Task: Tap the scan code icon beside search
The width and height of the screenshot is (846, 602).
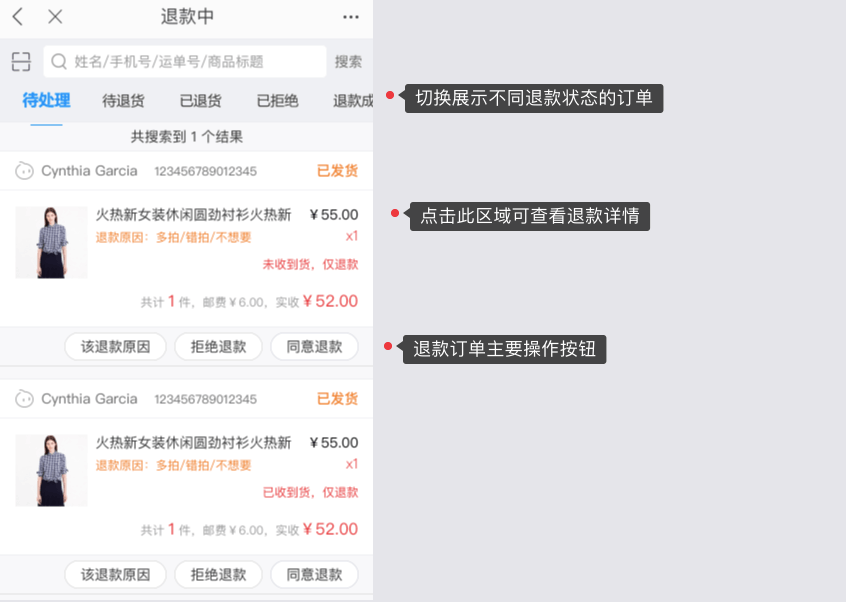Action: [x=21, y=61]
